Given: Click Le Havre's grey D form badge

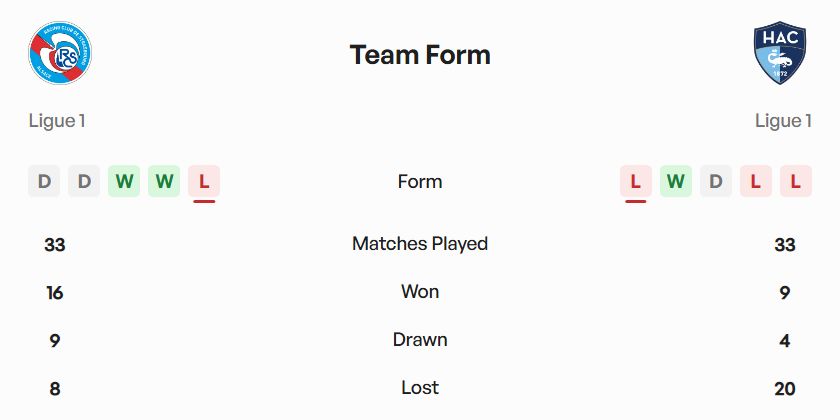Looking at the screenshot, I should click(x=716, y=182).
